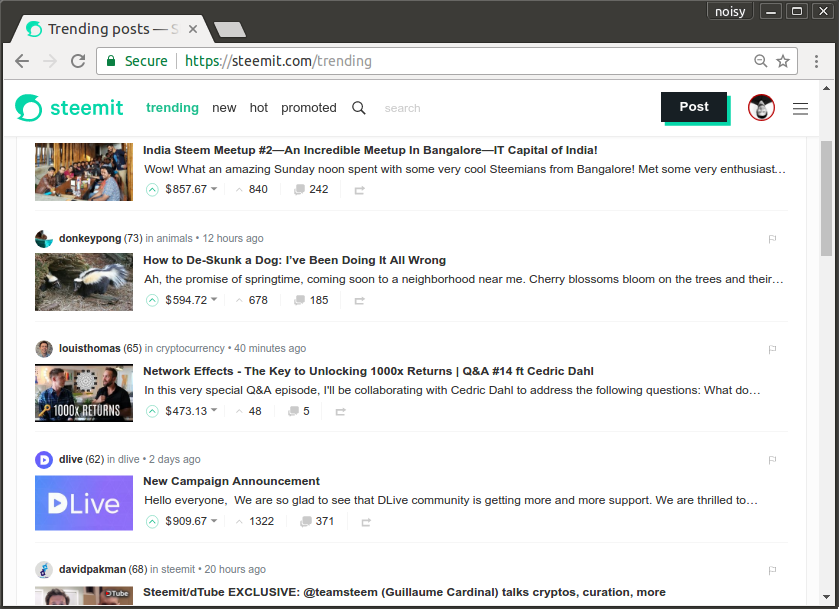Click the dlive author avatar
The height and width of the screenshot is (609, 839).
pyautogui.click(x=44, y=460)
